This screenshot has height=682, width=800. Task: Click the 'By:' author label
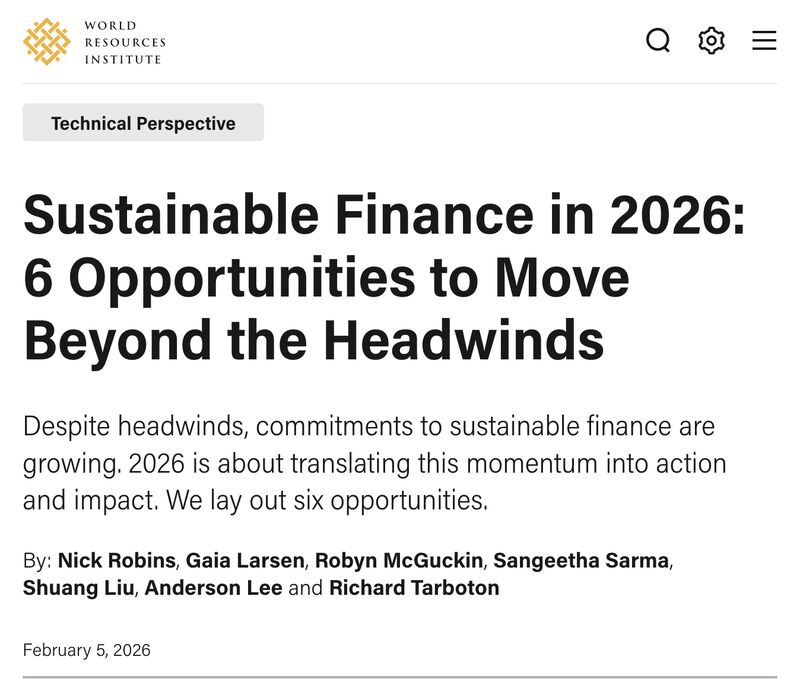coord(37,561)
